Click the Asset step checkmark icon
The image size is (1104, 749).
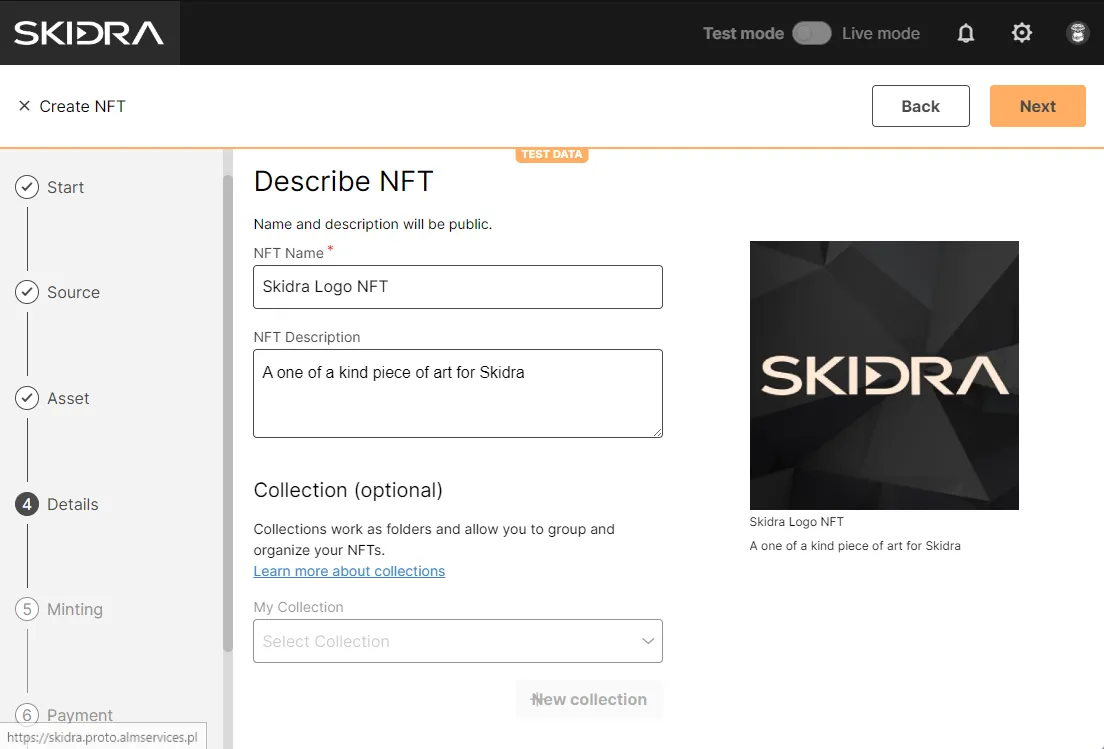coord(27,398)
